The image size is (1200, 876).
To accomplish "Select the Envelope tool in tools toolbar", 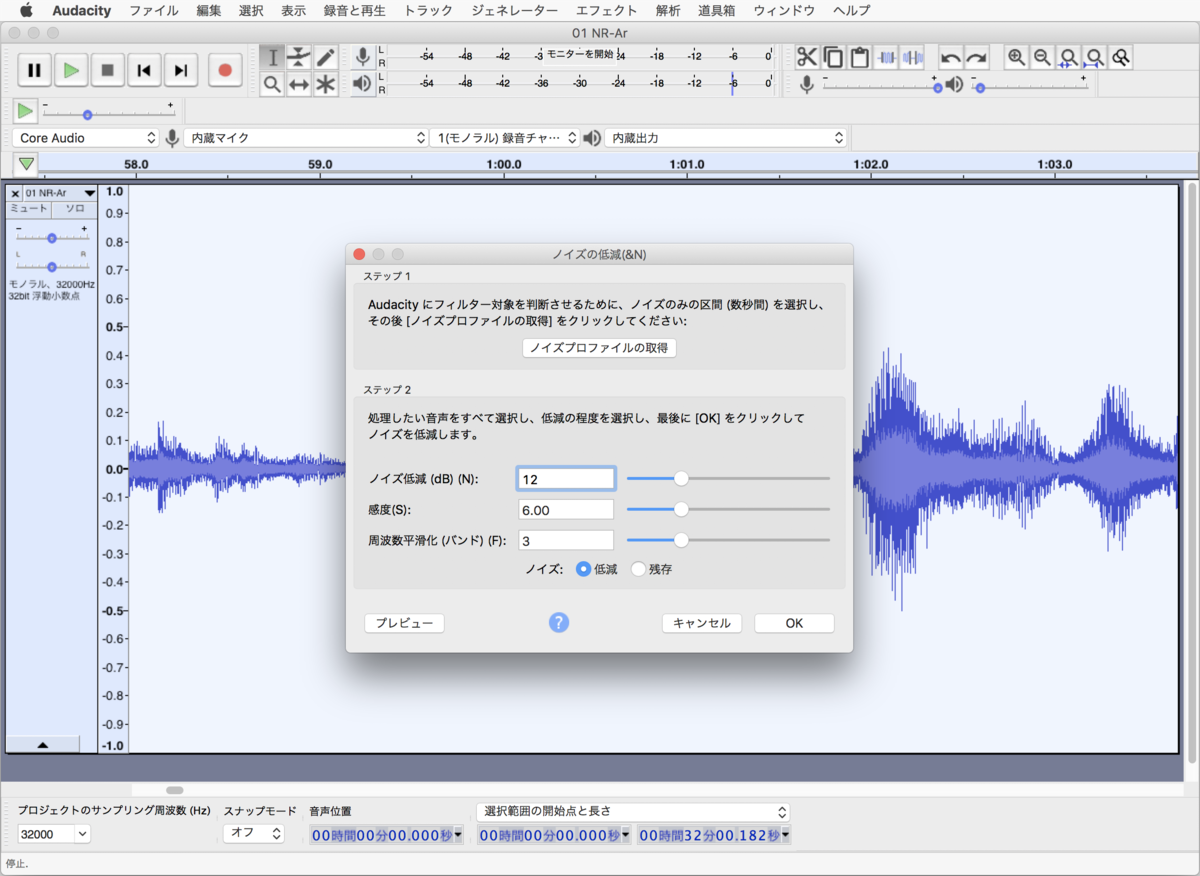I will coord(299,58).
